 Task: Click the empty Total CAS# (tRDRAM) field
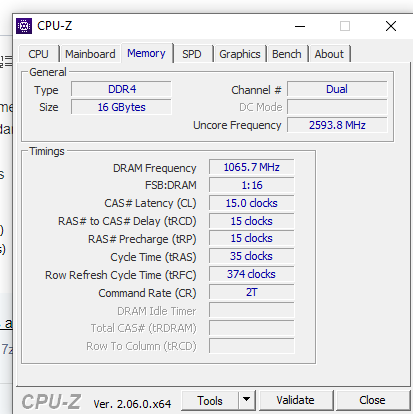(252, 328)
